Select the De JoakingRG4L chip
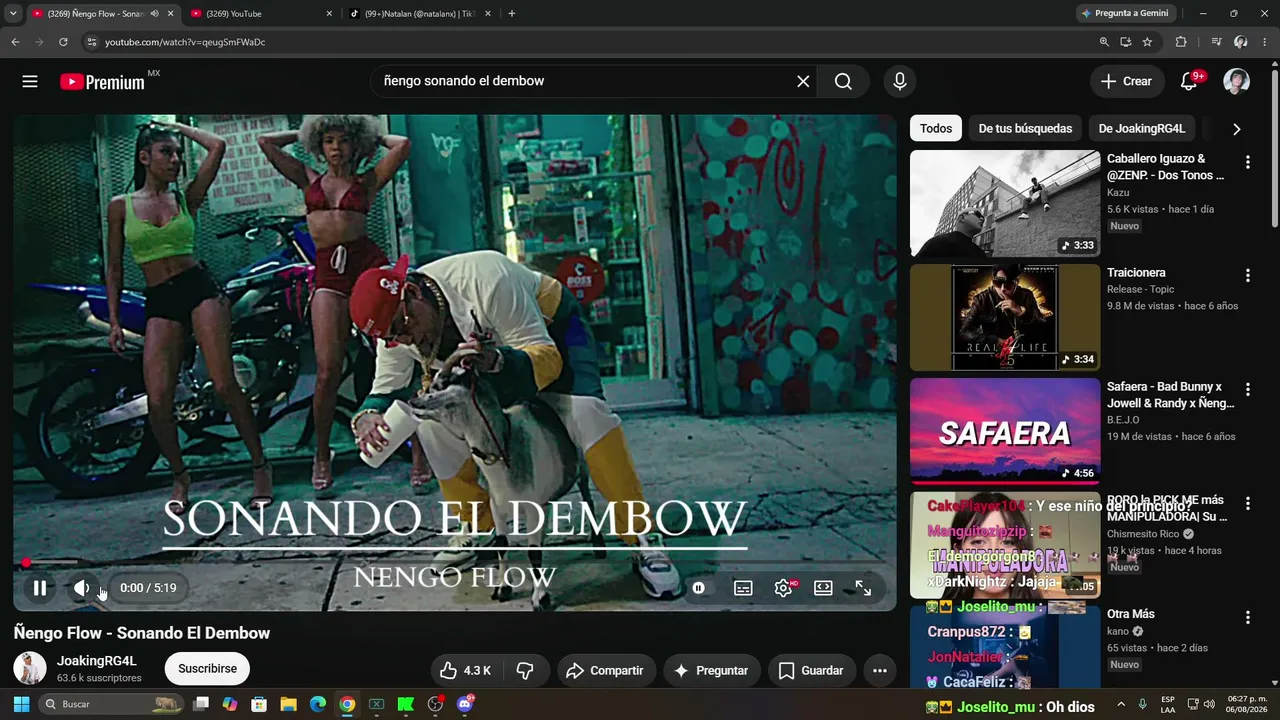The width and height of the screenshot is (1280, 720). click(1142, 128)
